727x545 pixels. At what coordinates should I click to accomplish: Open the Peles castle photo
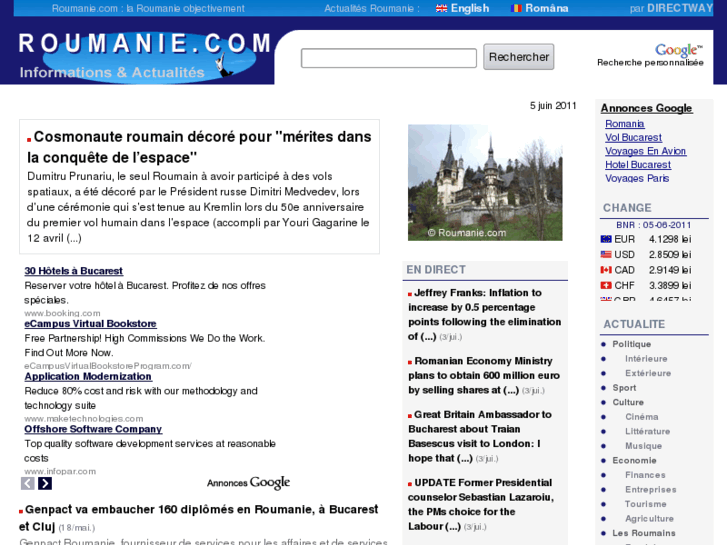[485, 182]
